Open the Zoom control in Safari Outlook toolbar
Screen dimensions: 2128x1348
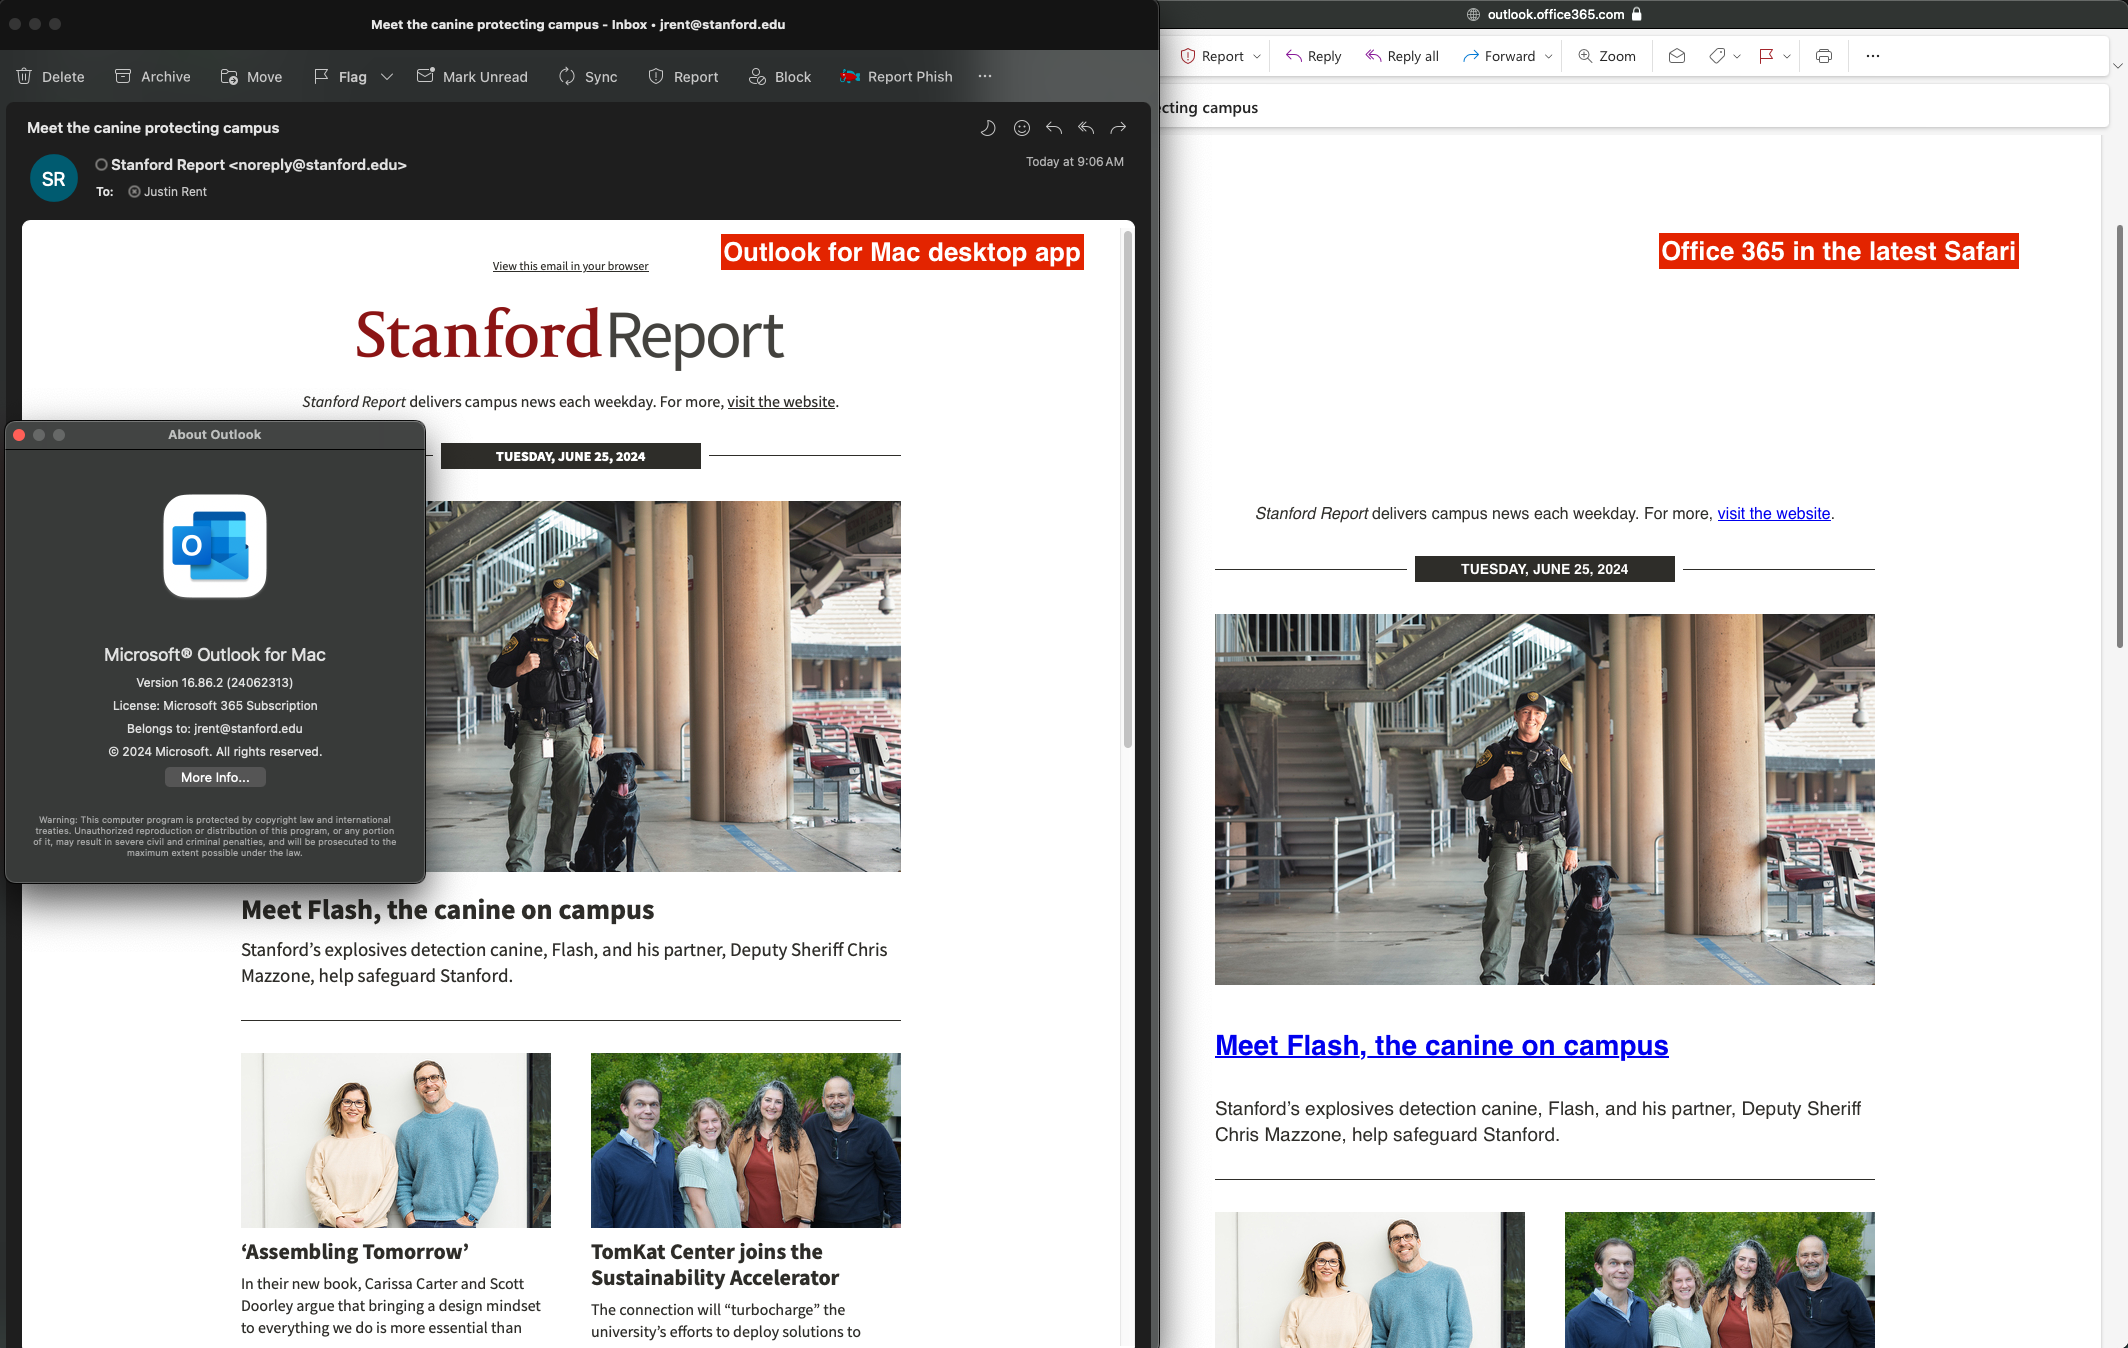click(x=1606, y=55)
